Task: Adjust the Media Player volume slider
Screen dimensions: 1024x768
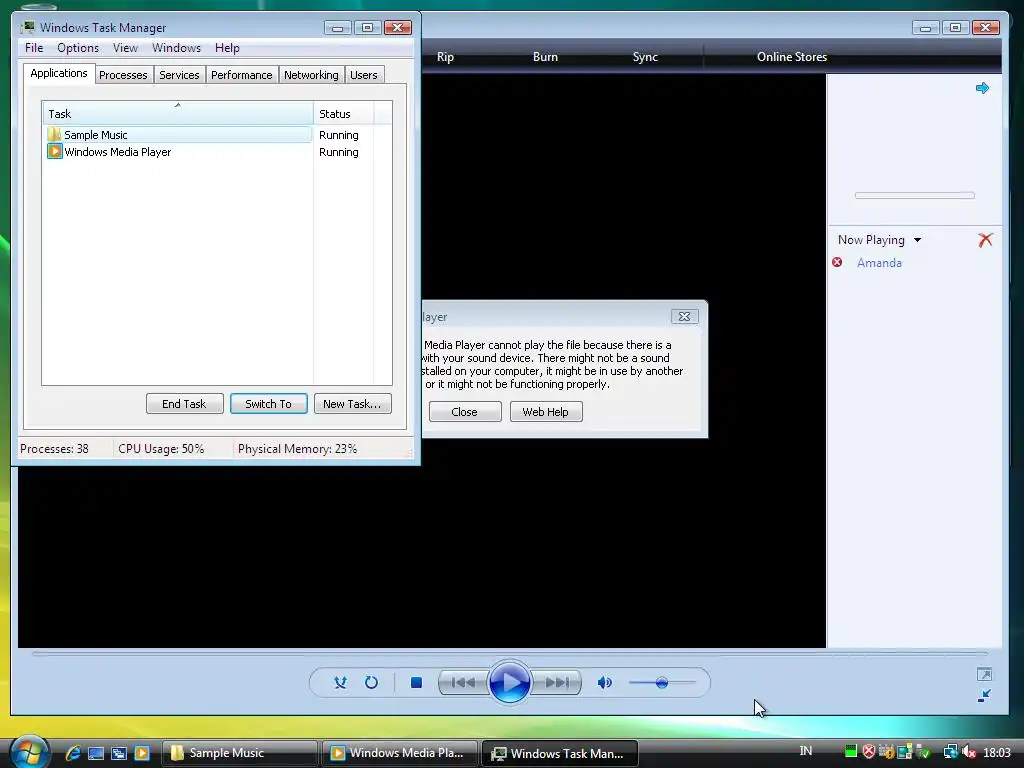Action: pyautogui.click(x=662, y=682)
